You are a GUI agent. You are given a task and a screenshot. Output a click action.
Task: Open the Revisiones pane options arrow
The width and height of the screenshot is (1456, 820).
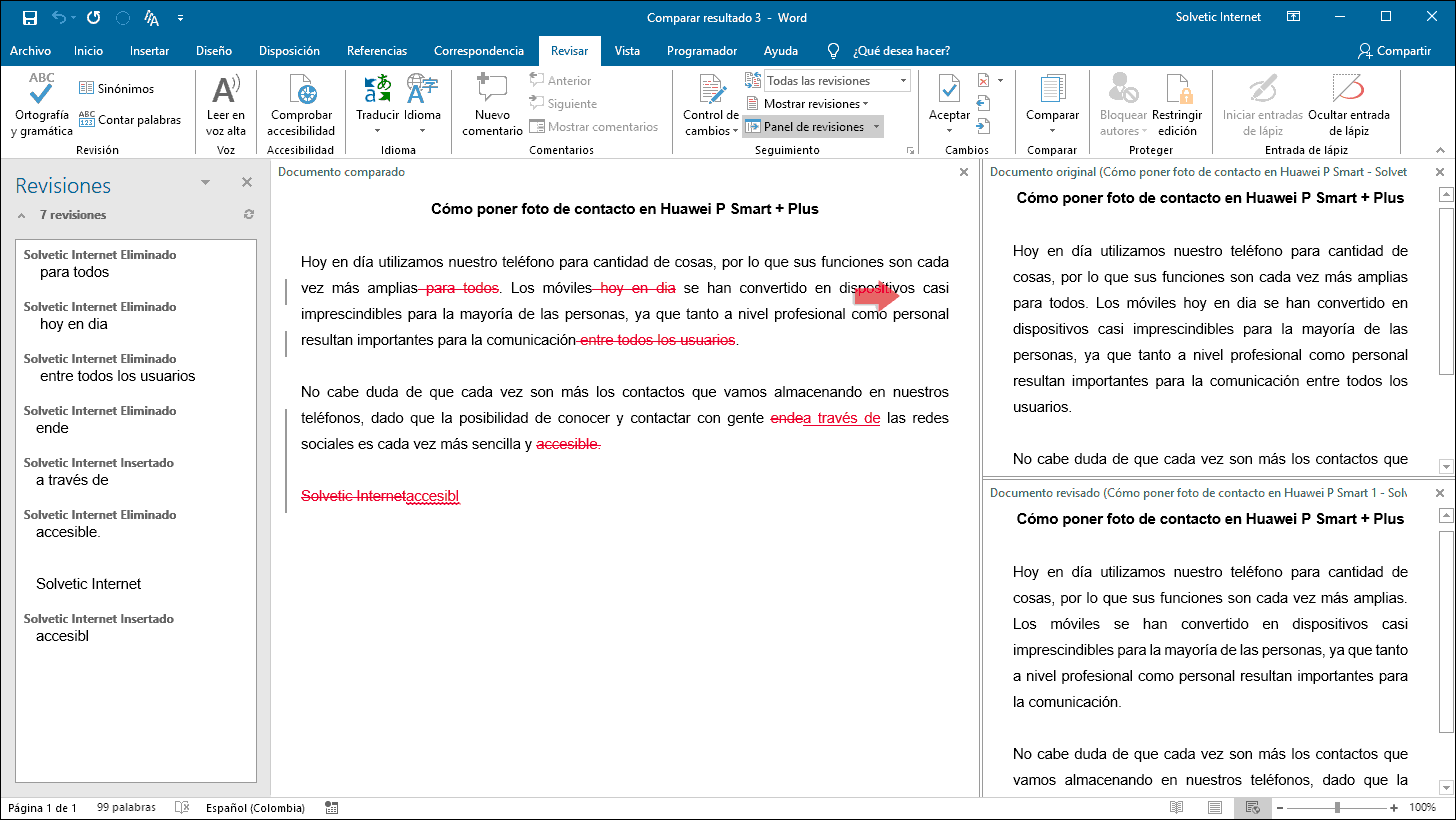[x=205, y=182]
